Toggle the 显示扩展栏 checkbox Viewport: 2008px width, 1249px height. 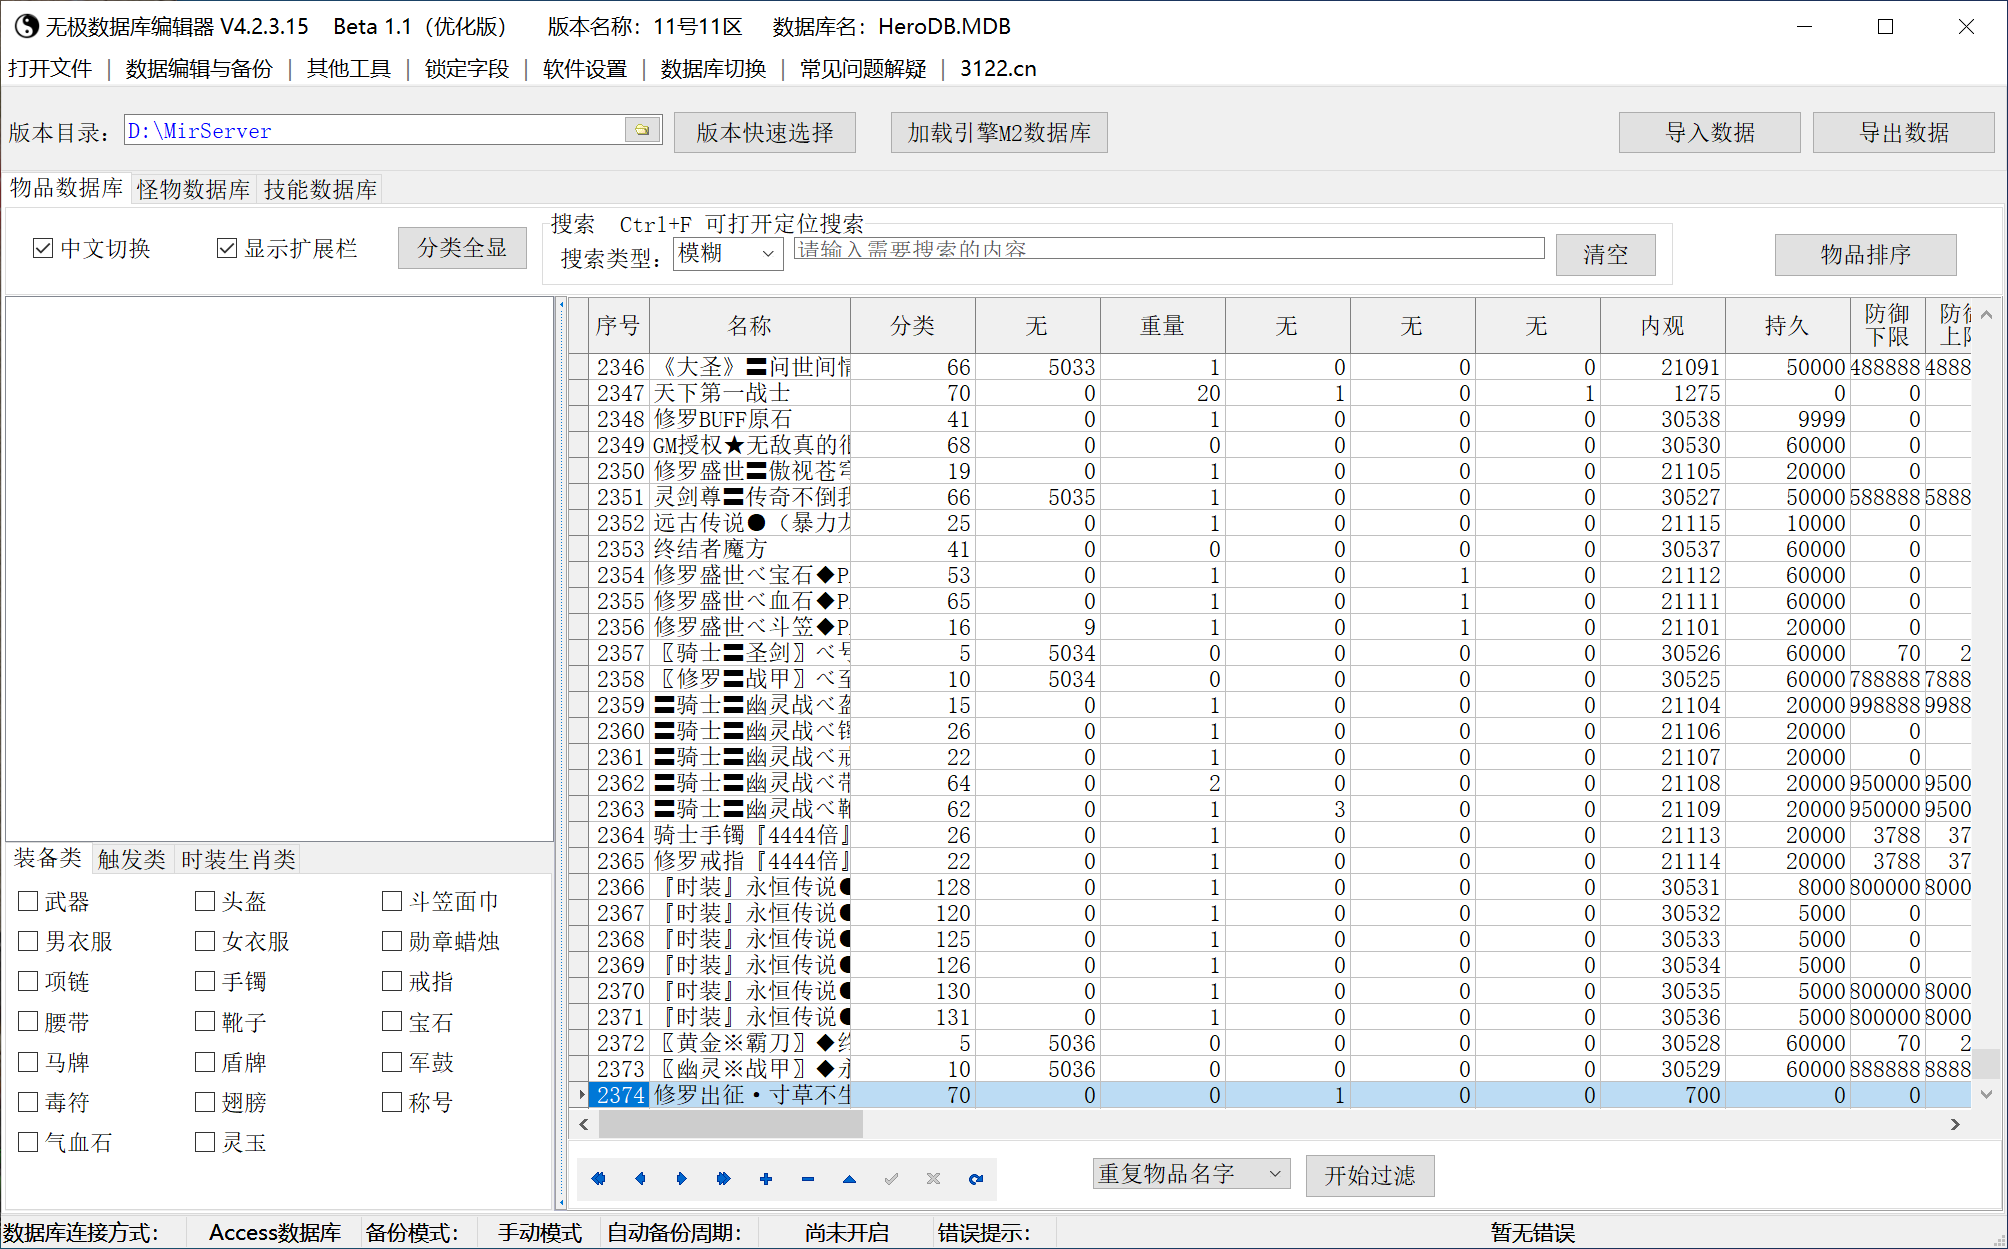(227, 248)
